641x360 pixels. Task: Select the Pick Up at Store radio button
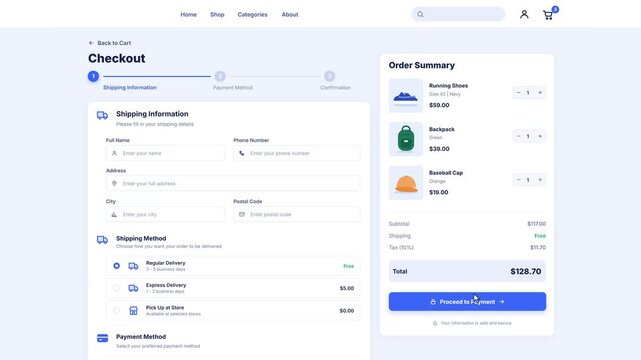tap(117, 311)
